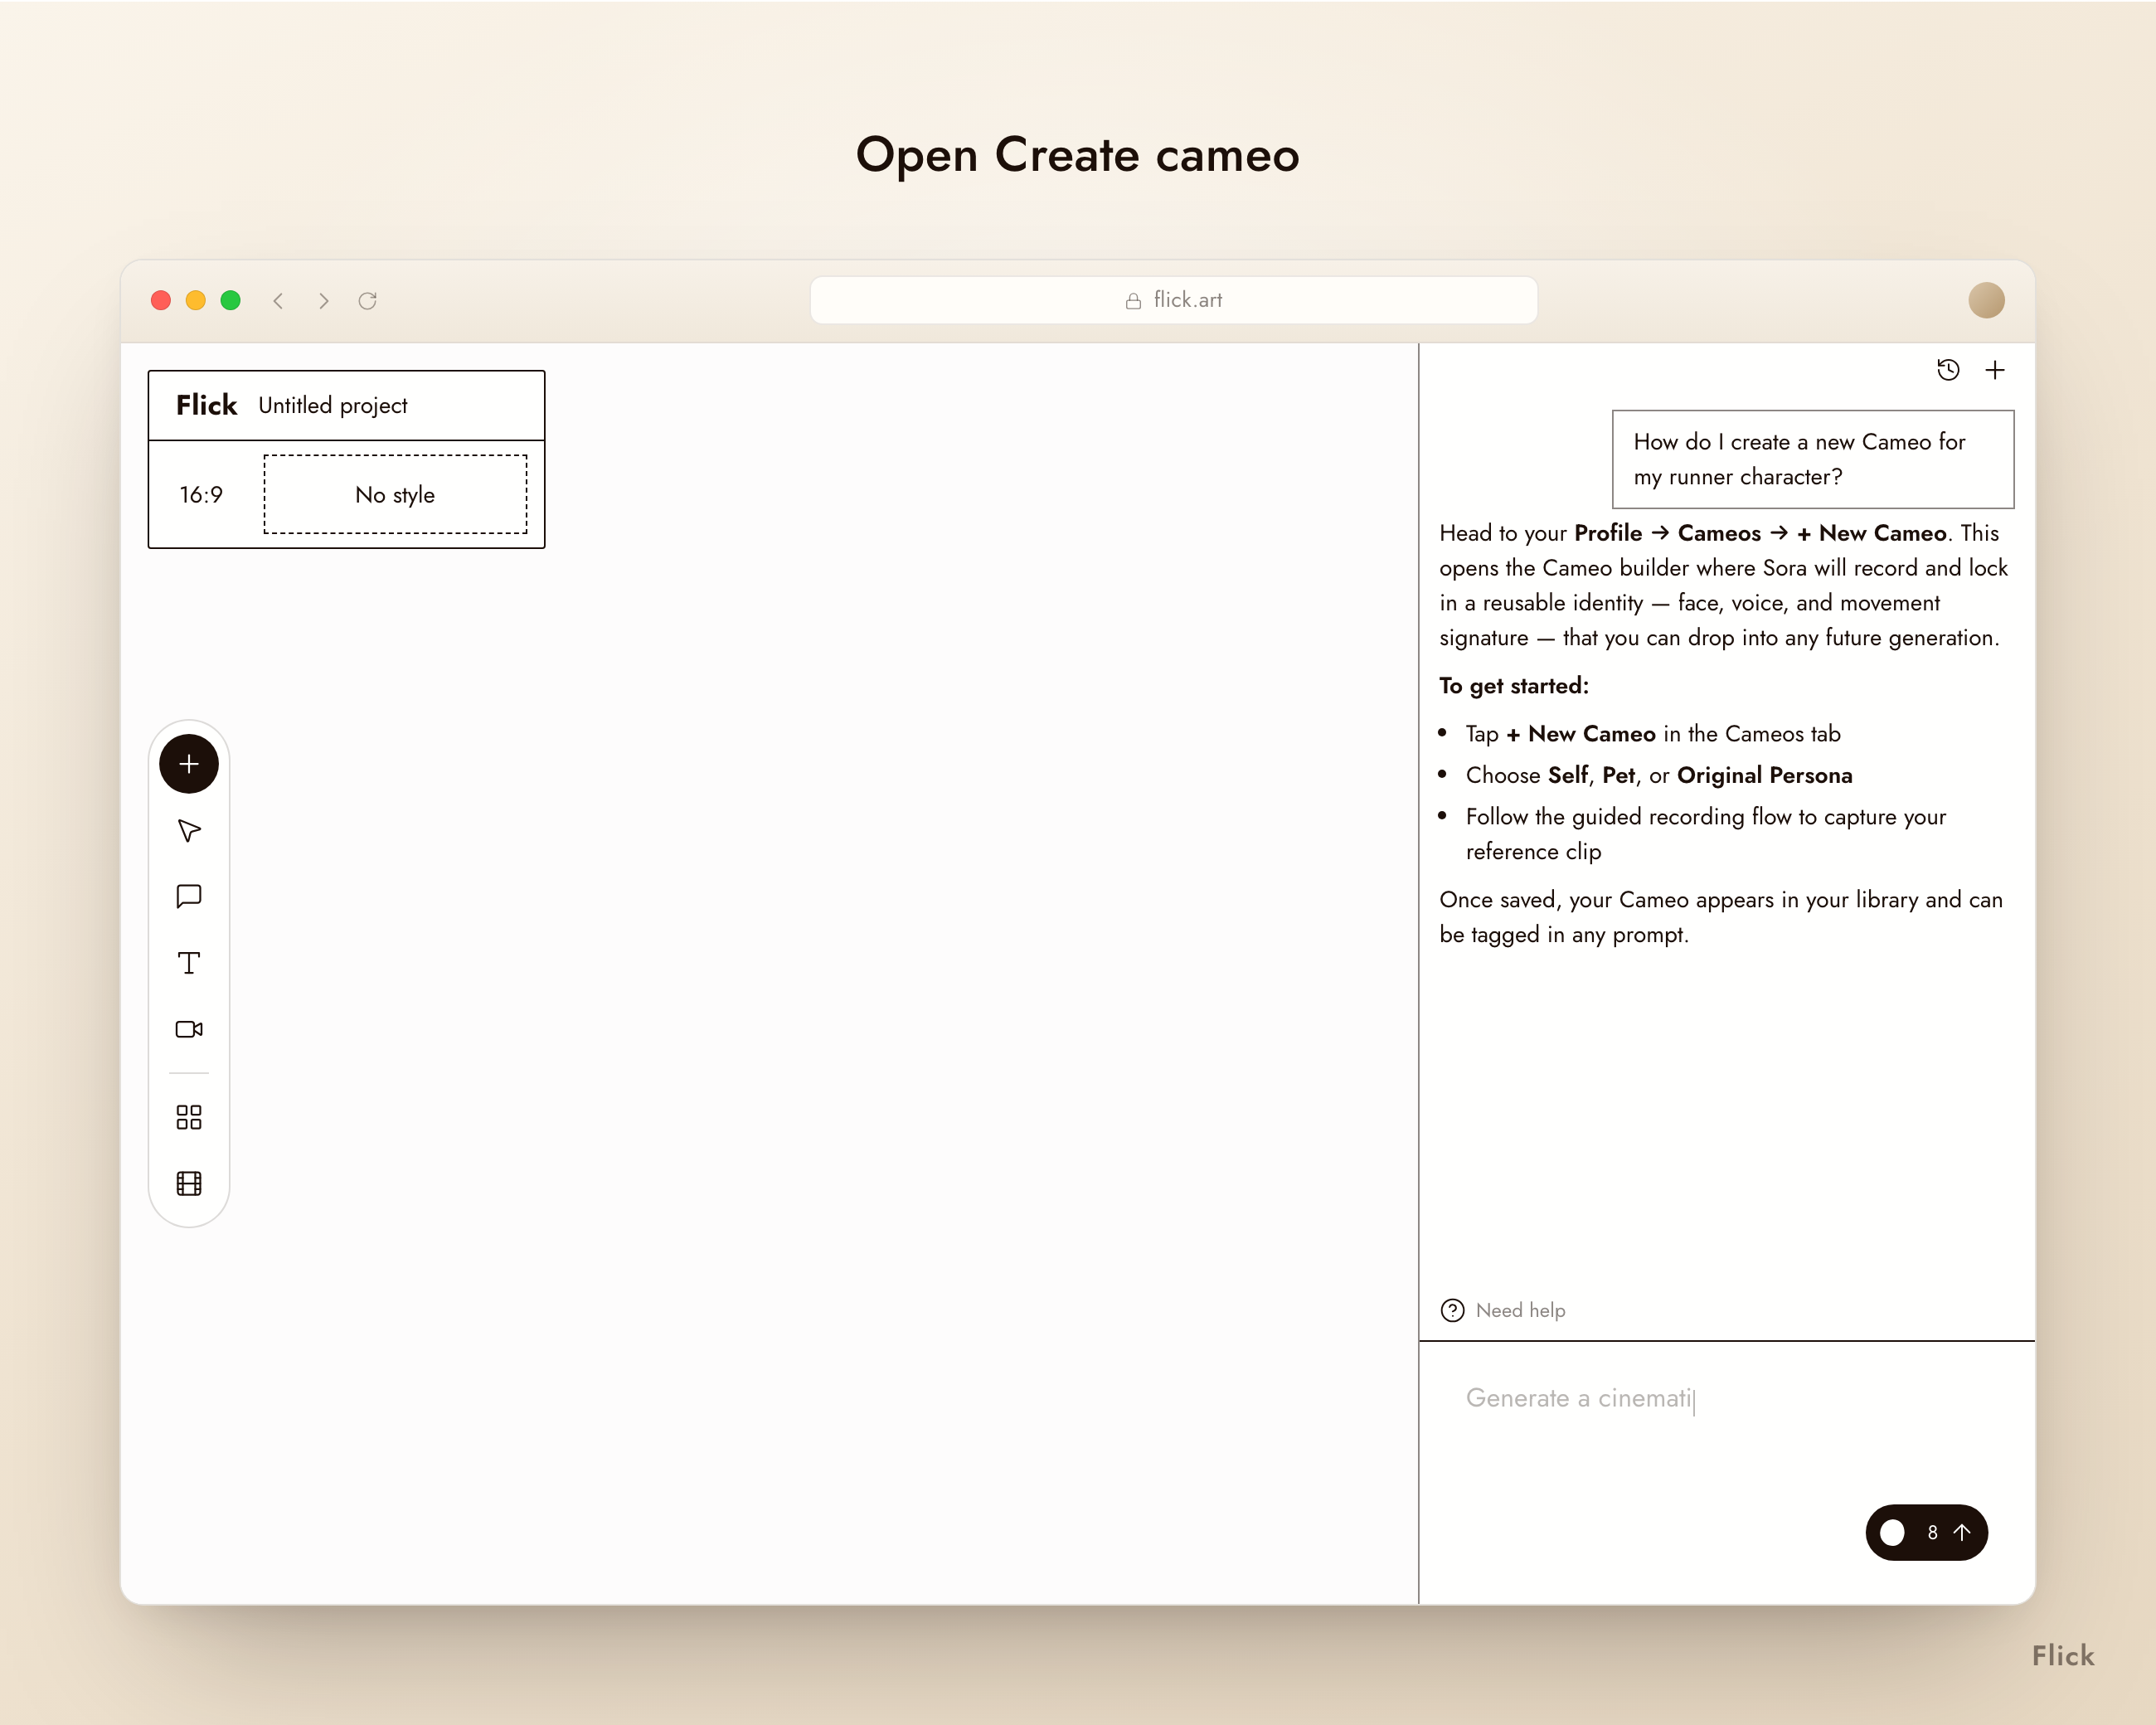Click the Untitled project name
Image resolution: width=2156 pixels, height=1725 pixels.
(333, 405)
